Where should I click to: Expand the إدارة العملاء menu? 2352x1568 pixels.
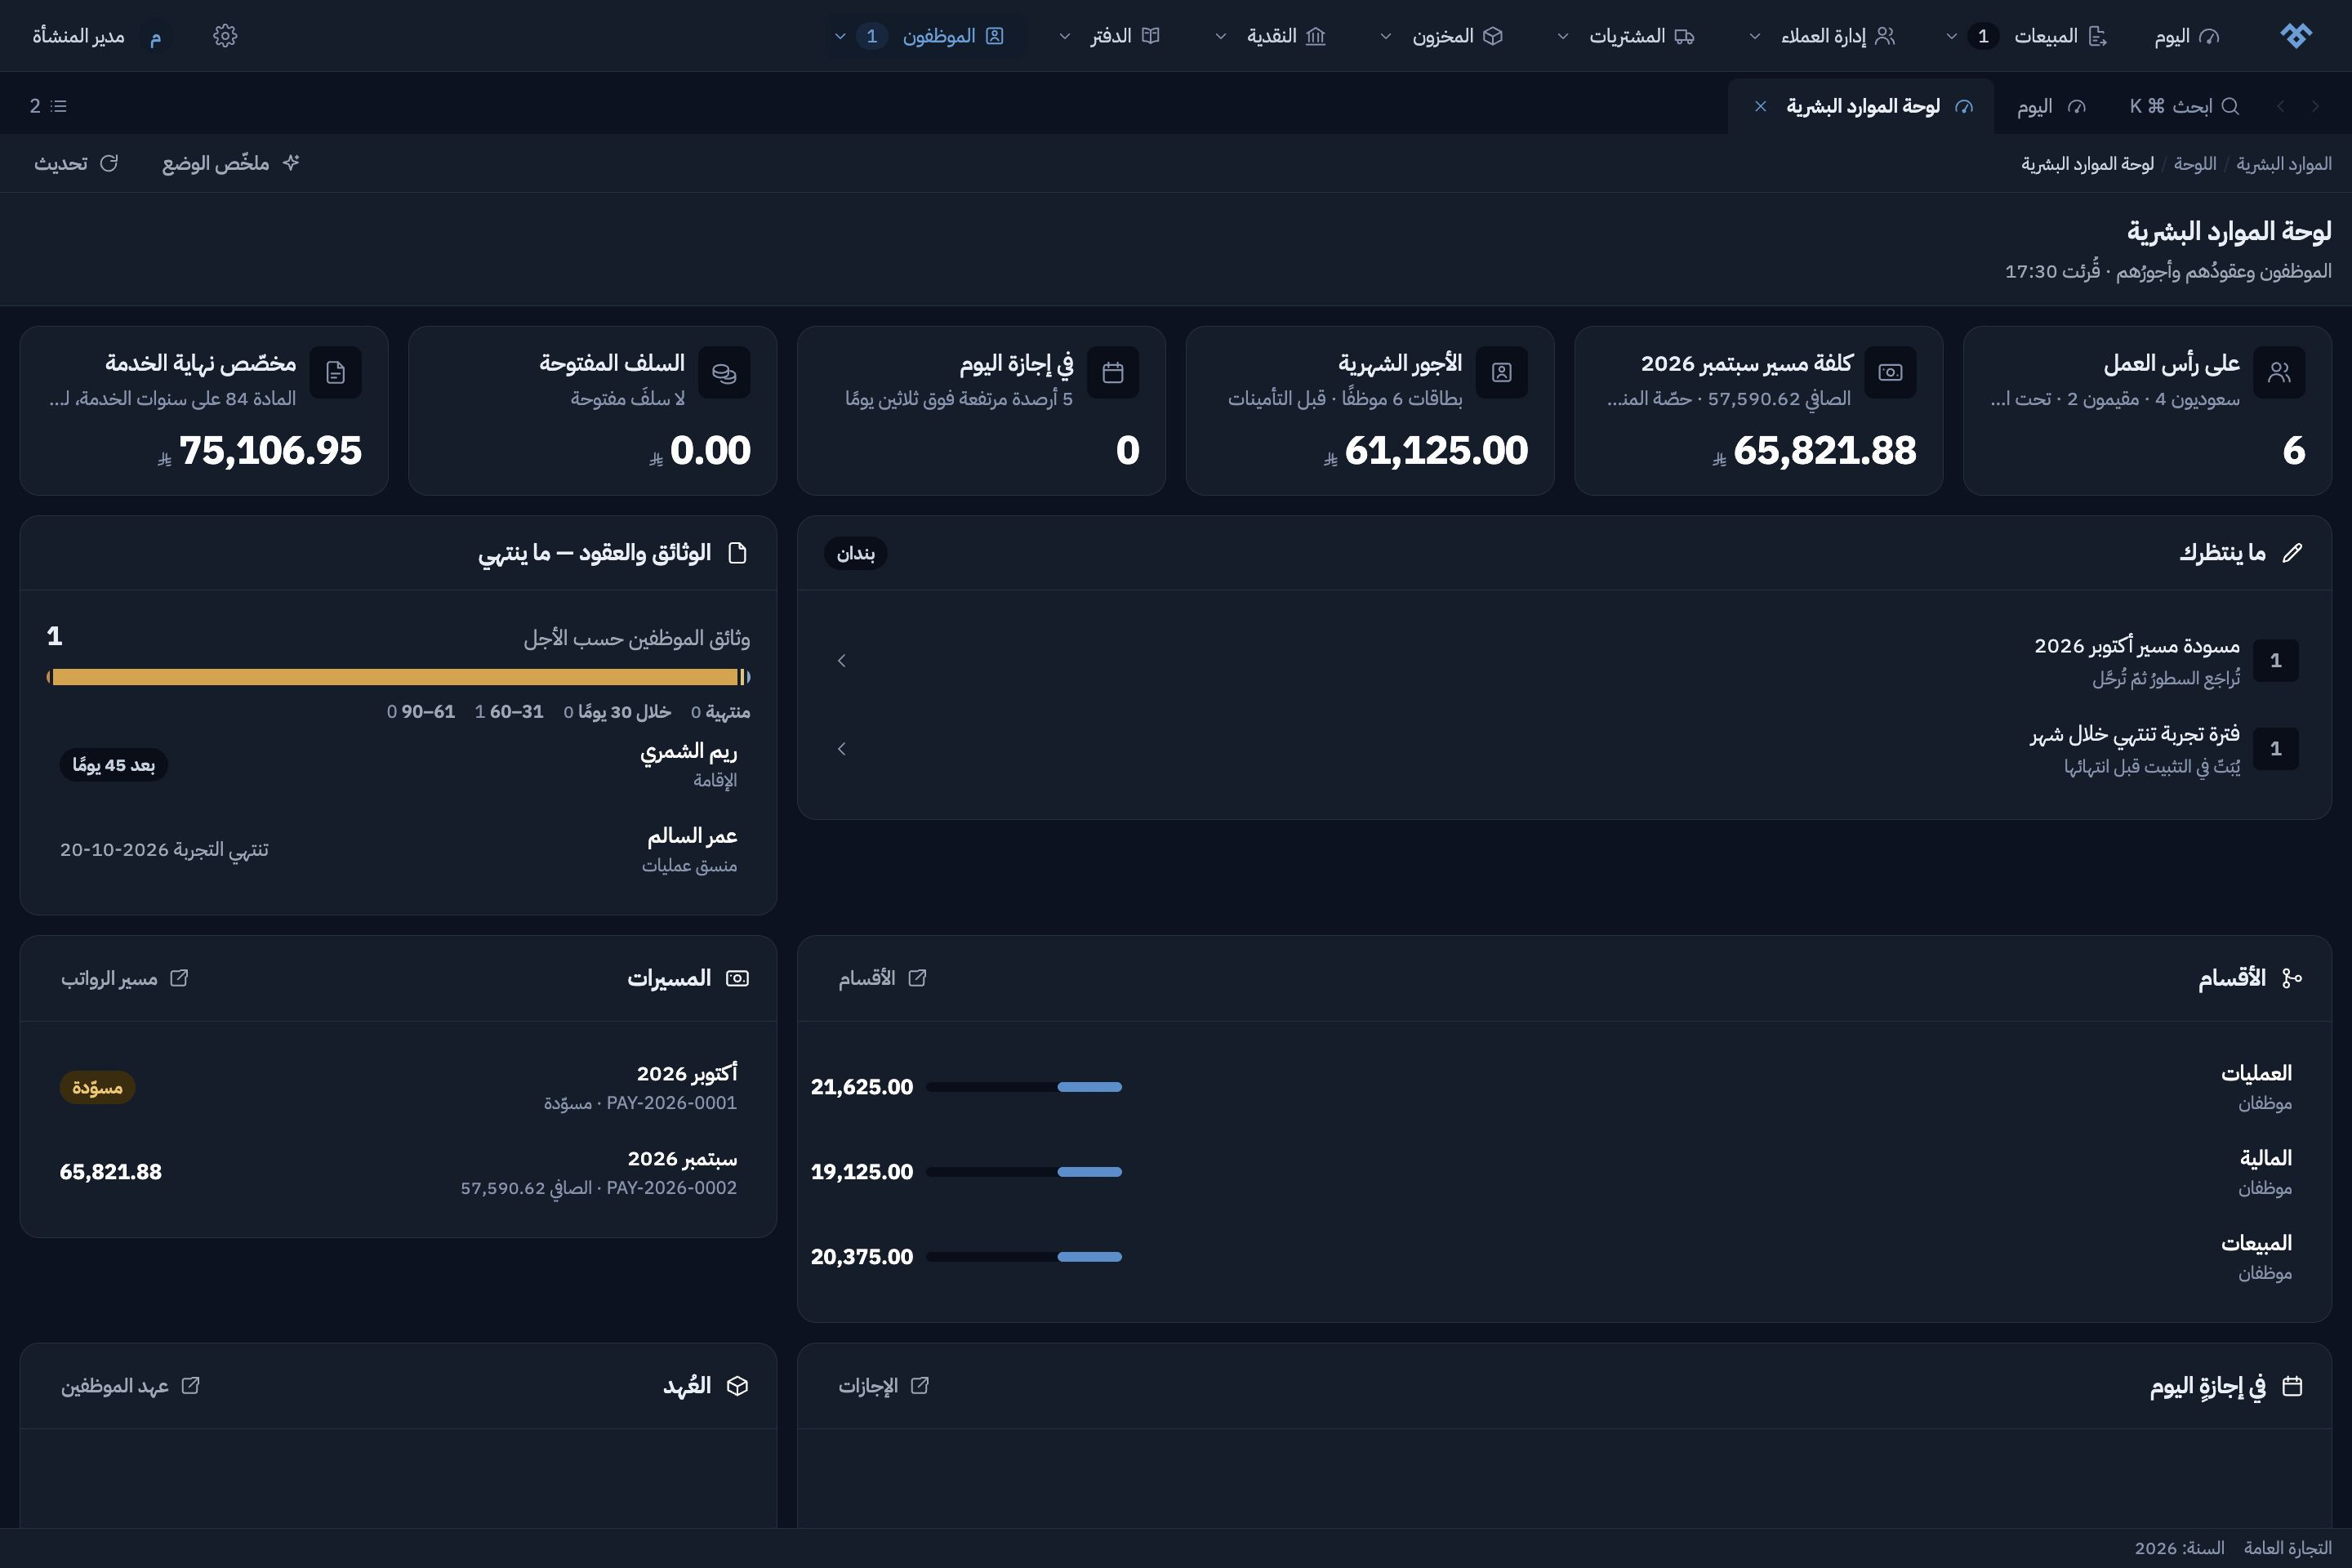[x=1822, y=36]
